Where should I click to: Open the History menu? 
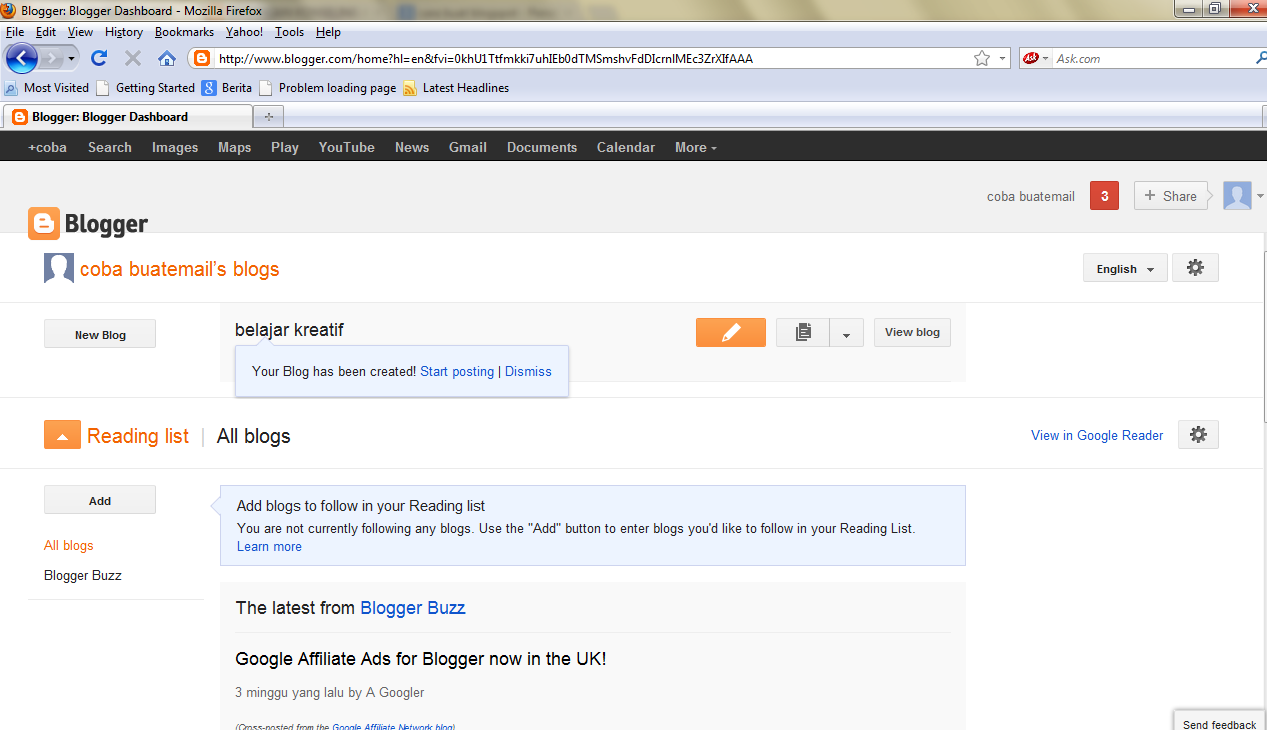point(124,32)
